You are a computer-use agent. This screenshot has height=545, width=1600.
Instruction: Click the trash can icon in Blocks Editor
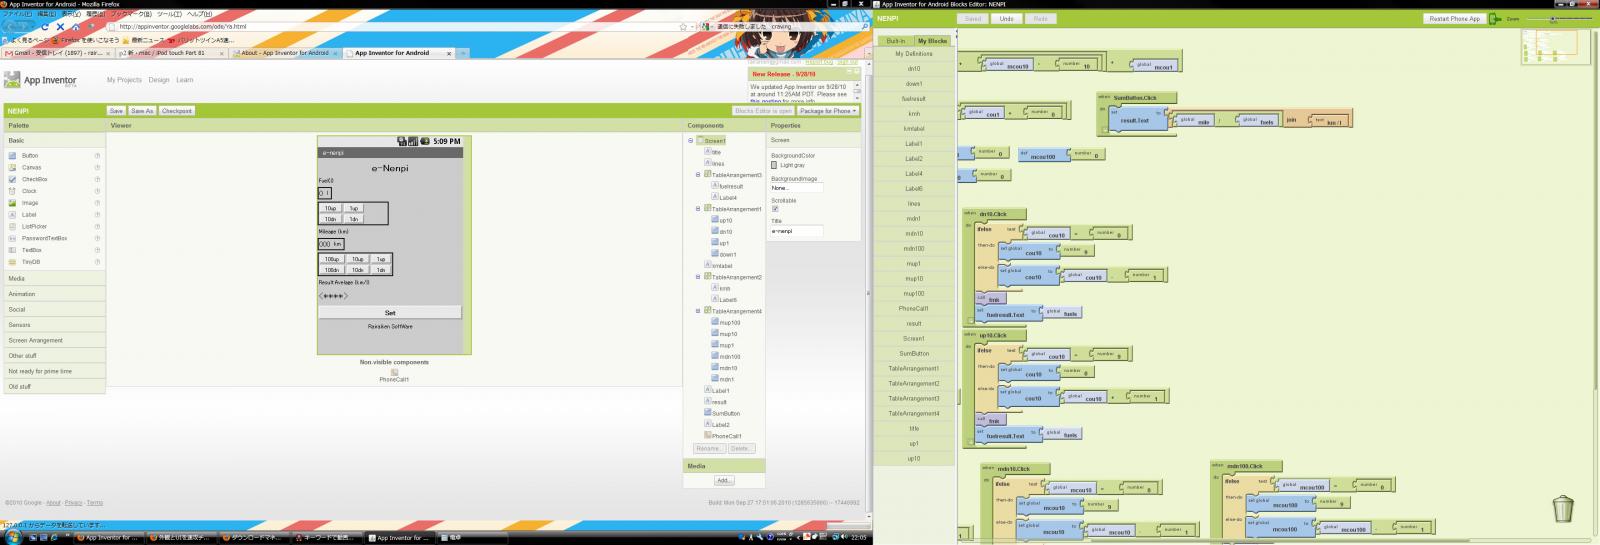1562,509
